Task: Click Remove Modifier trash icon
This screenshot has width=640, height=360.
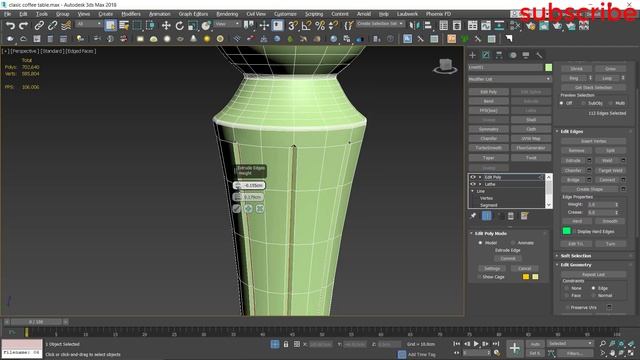Action: coord(511,216)
